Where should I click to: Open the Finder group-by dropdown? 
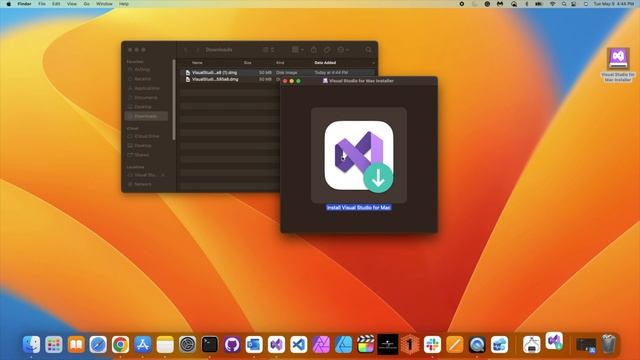coord(298,50)
